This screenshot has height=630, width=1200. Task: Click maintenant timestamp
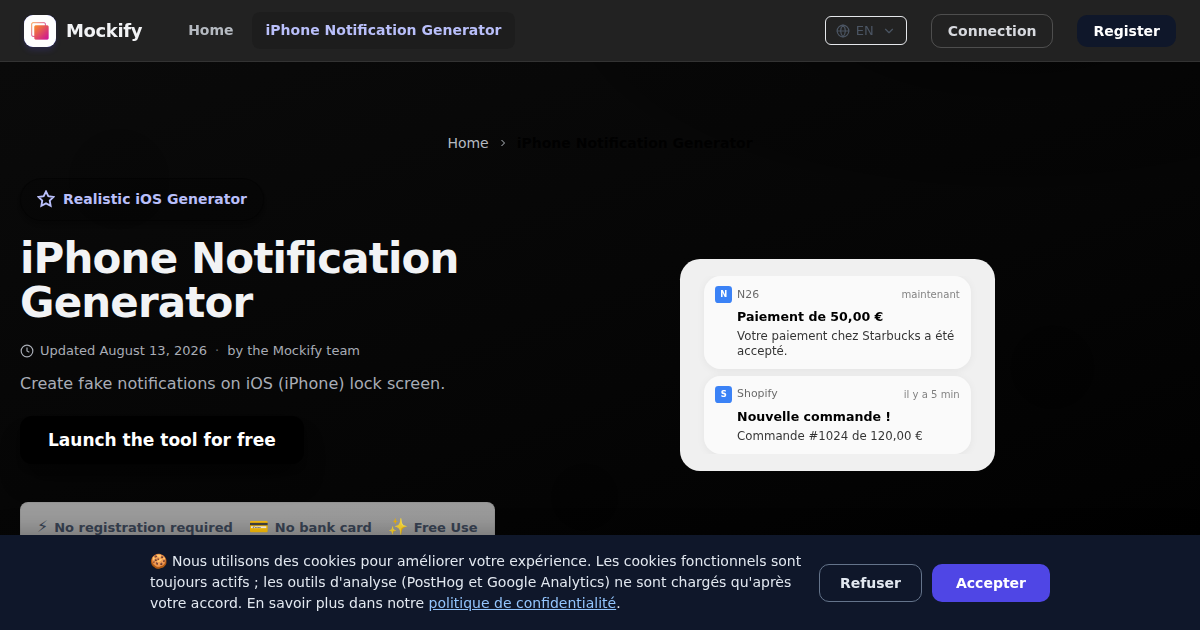click(x=930, y=294)
